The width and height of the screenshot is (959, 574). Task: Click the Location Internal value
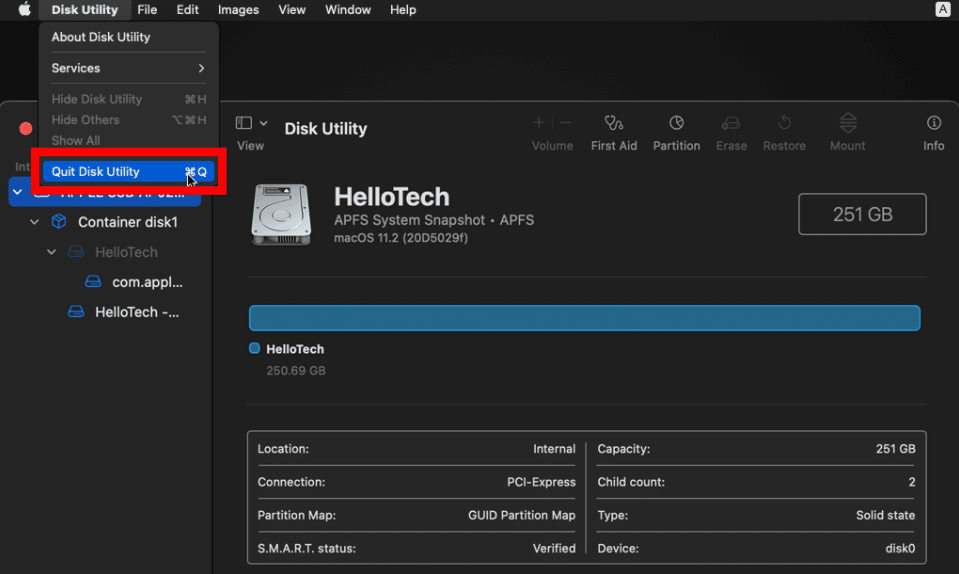554,449
